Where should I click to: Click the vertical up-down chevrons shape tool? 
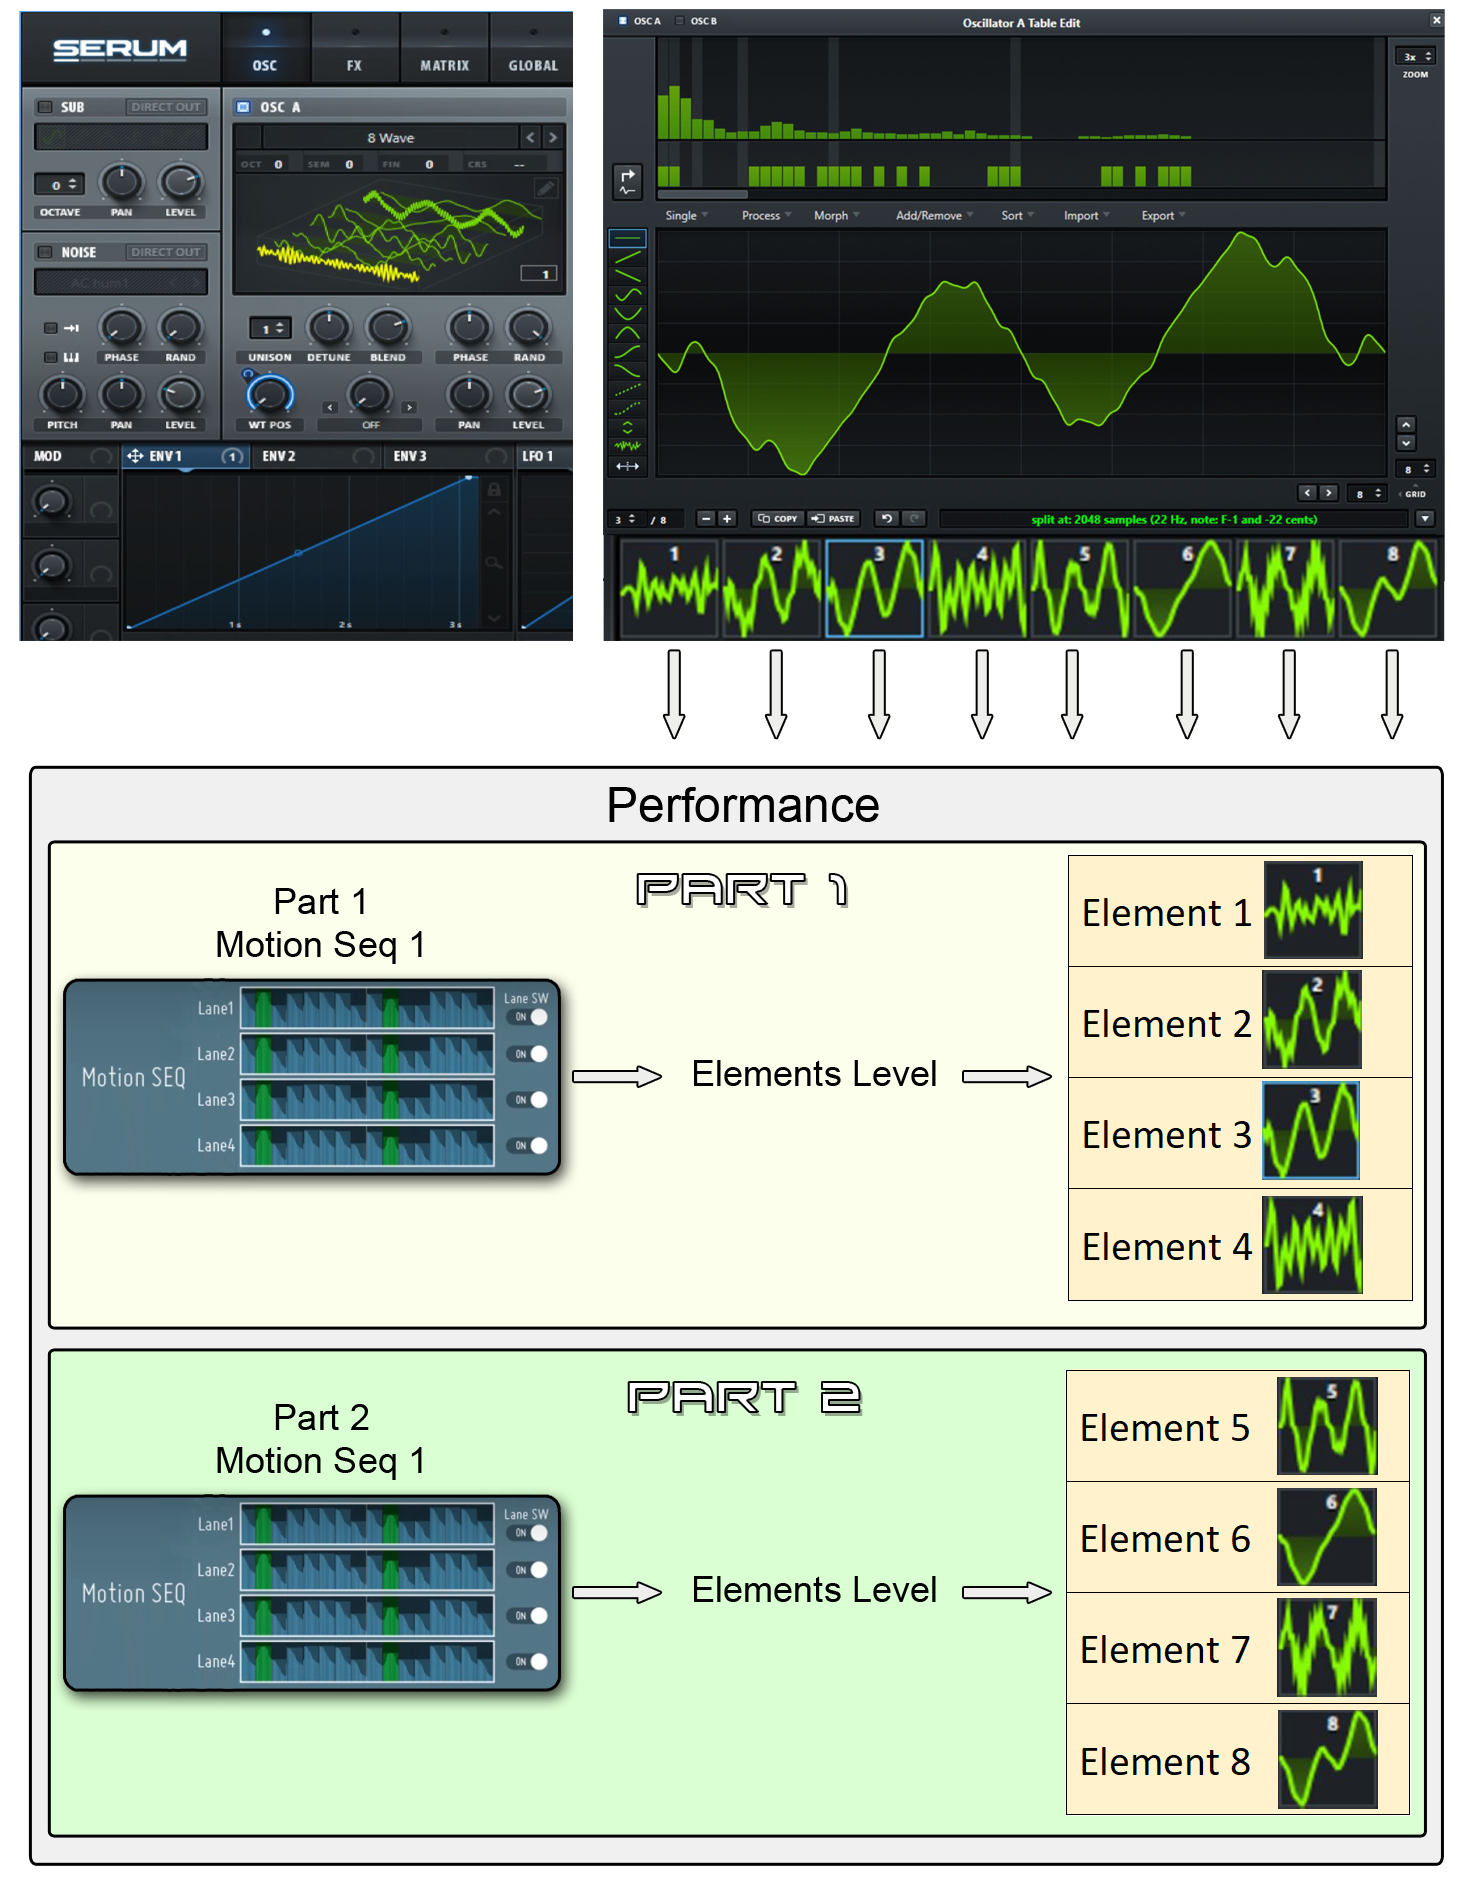point(627,427)
